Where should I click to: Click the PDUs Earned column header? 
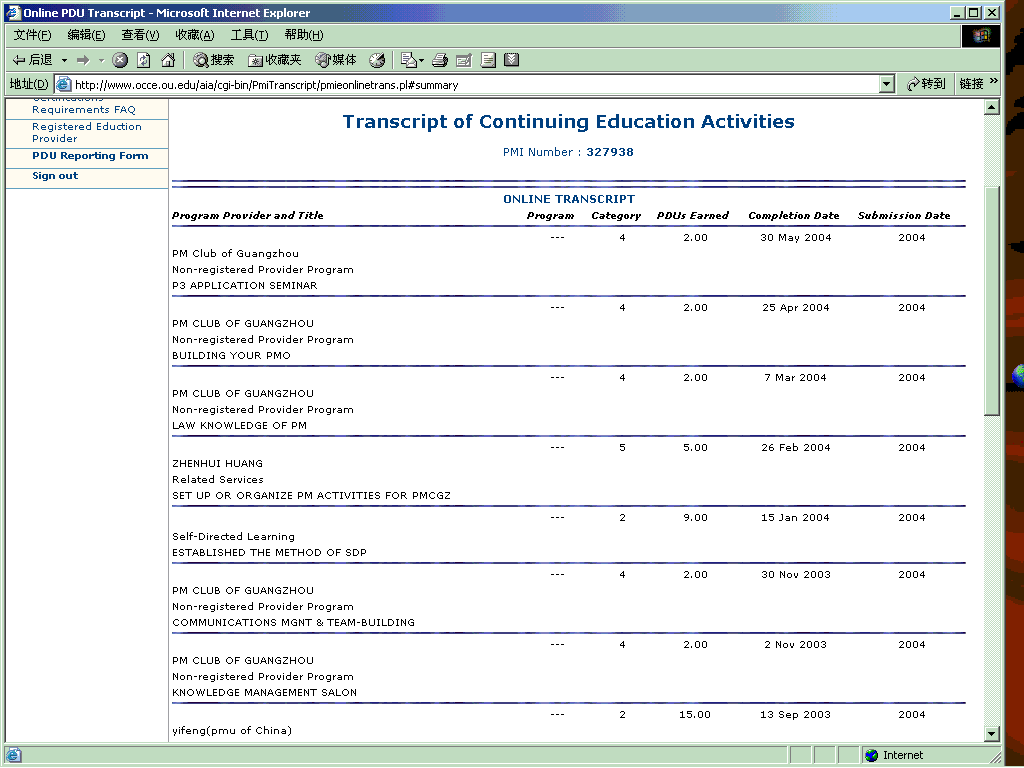692,216
